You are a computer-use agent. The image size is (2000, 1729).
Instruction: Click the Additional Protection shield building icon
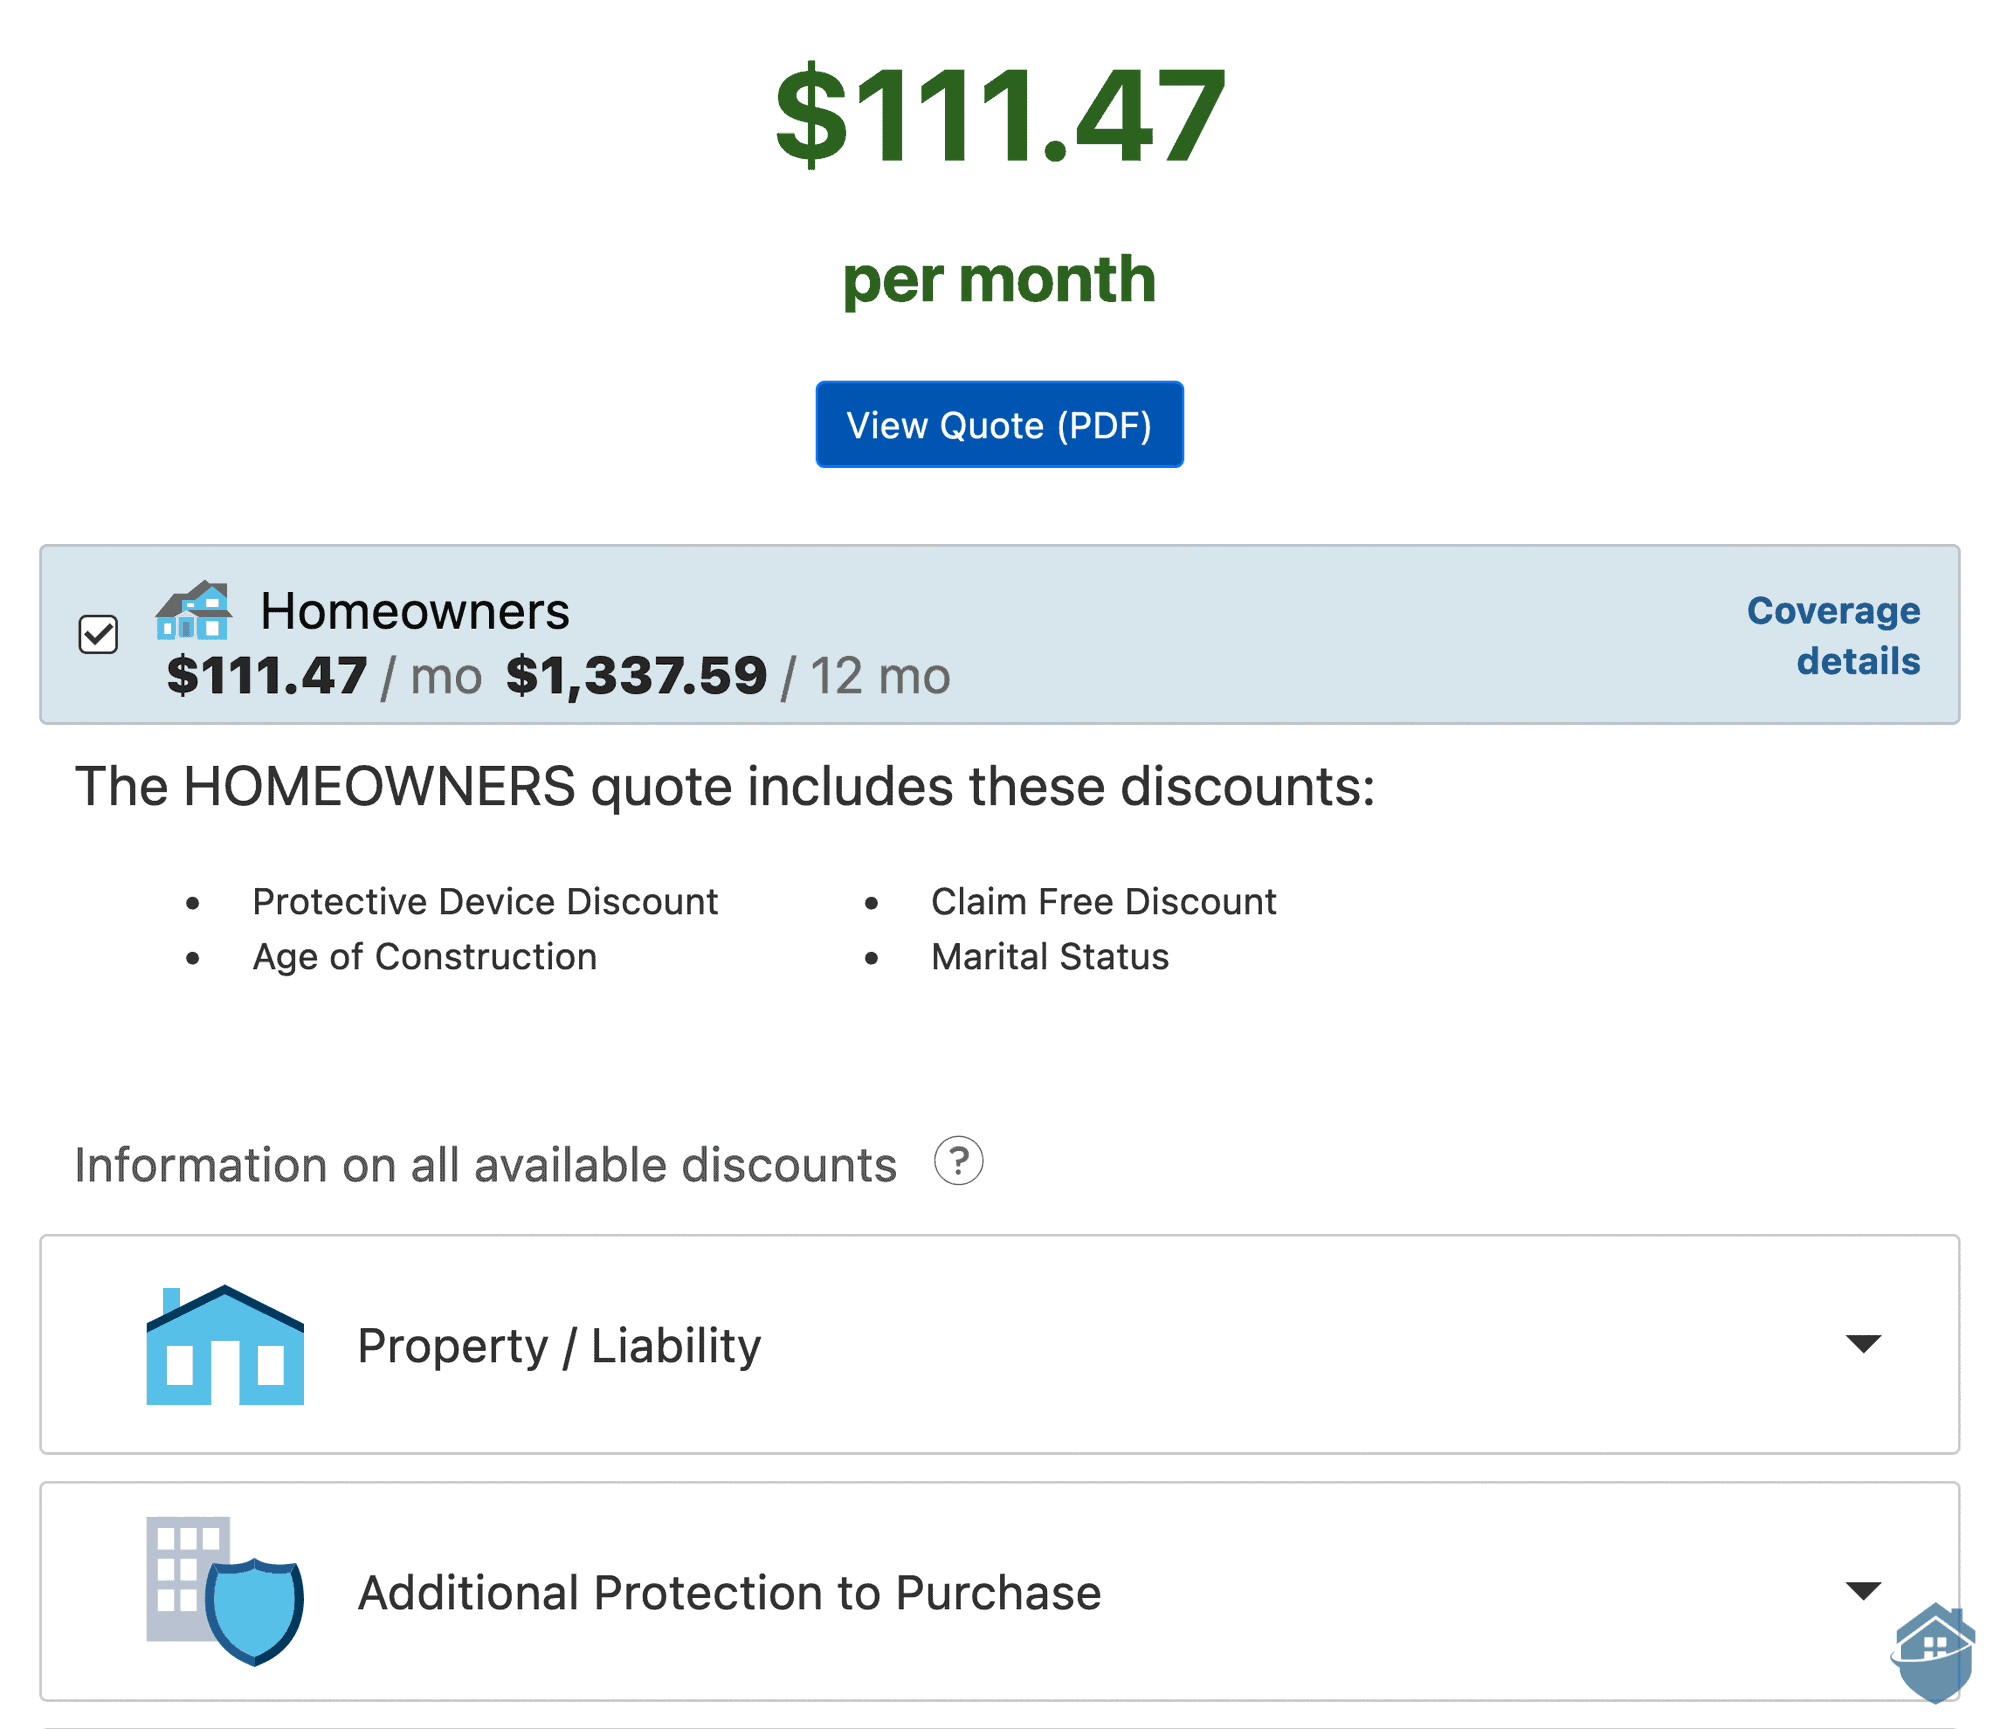[225, 1591]
